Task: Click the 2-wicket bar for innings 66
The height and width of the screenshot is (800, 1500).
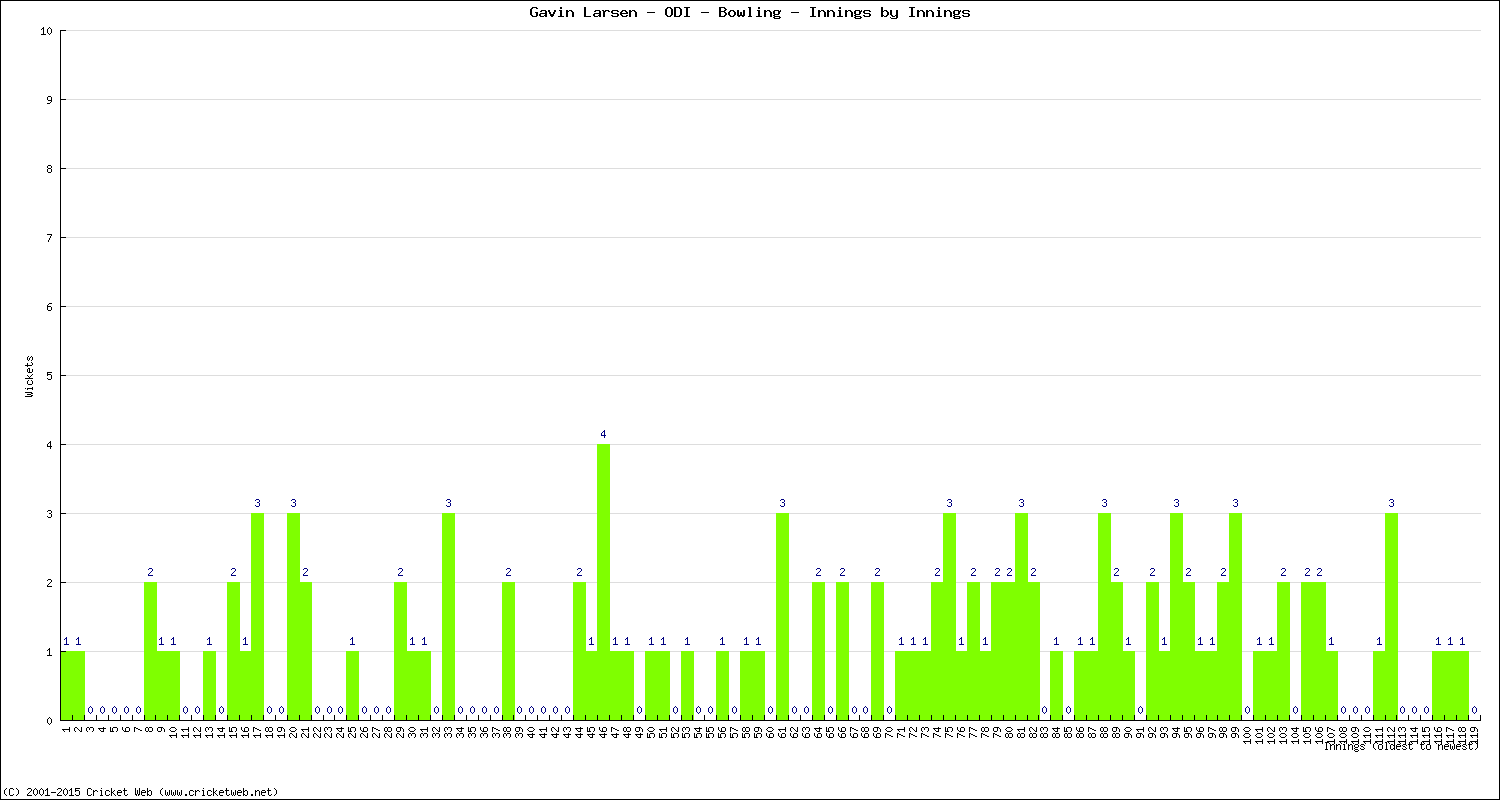Action: coord(842,651)
